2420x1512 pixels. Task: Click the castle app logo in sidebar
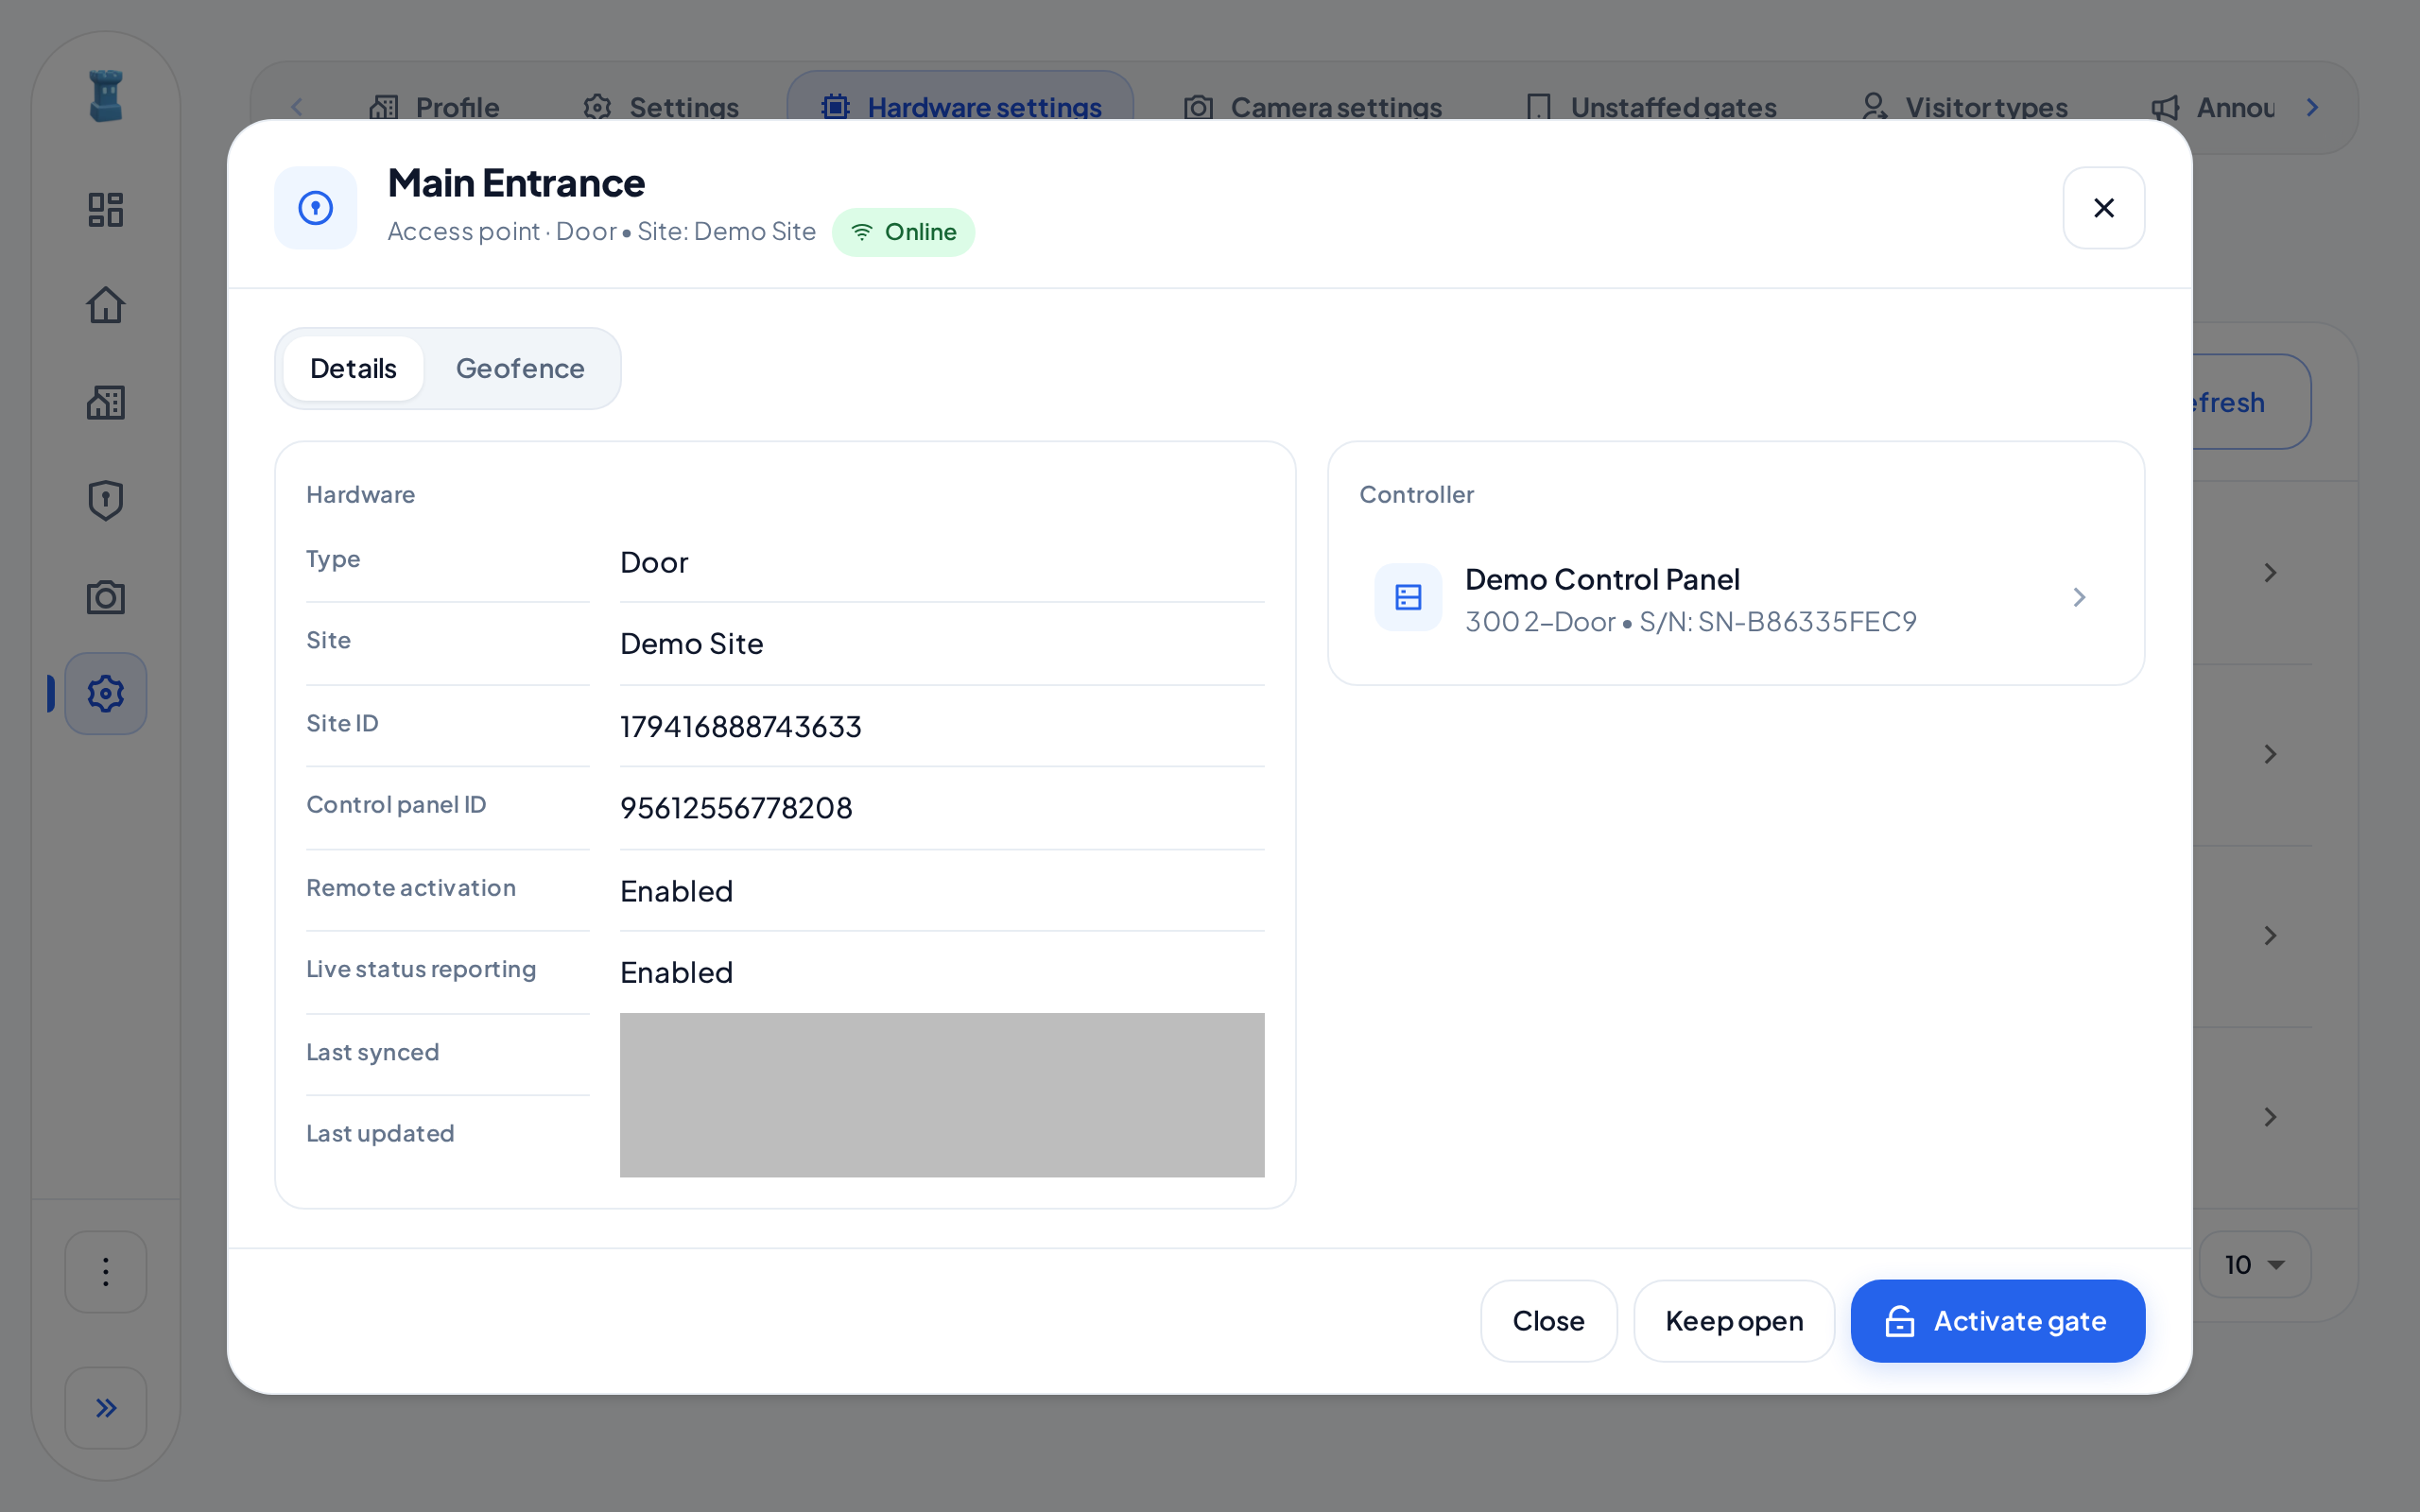(x=106, y=96)
